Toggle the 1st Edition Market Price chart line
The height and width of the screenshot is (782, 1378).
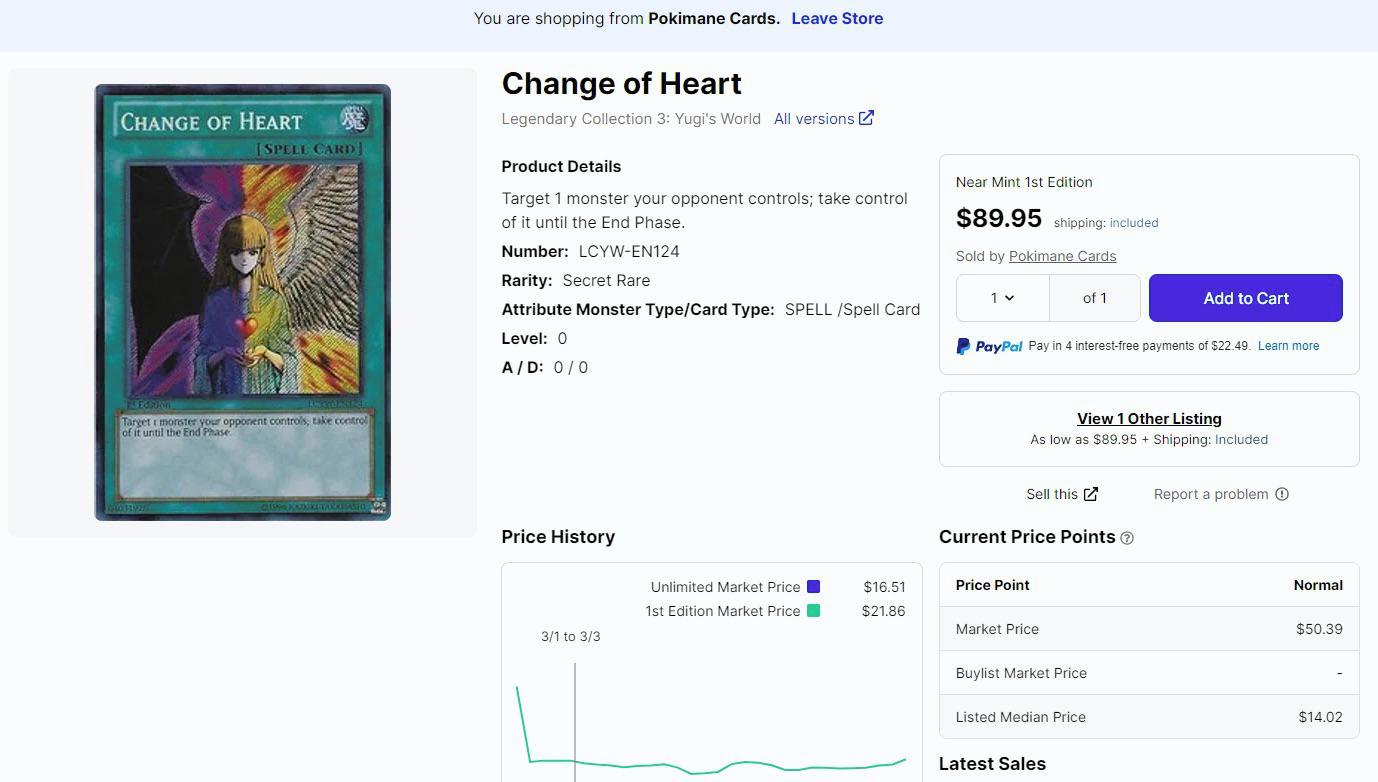pyautogui.click(x=722, y=611)
